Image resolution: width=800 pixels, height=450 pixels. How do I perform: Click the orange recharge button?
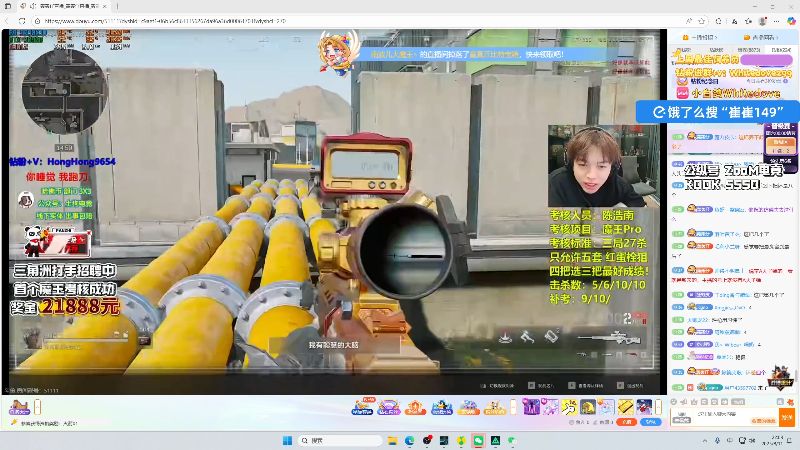point(627,422)
